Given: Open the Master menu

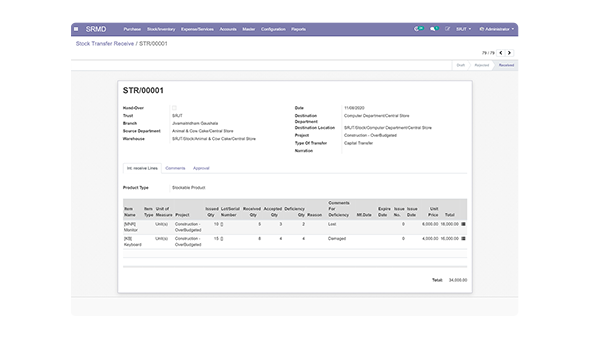Looking at the screenshot, I should [x=249, y=29].
